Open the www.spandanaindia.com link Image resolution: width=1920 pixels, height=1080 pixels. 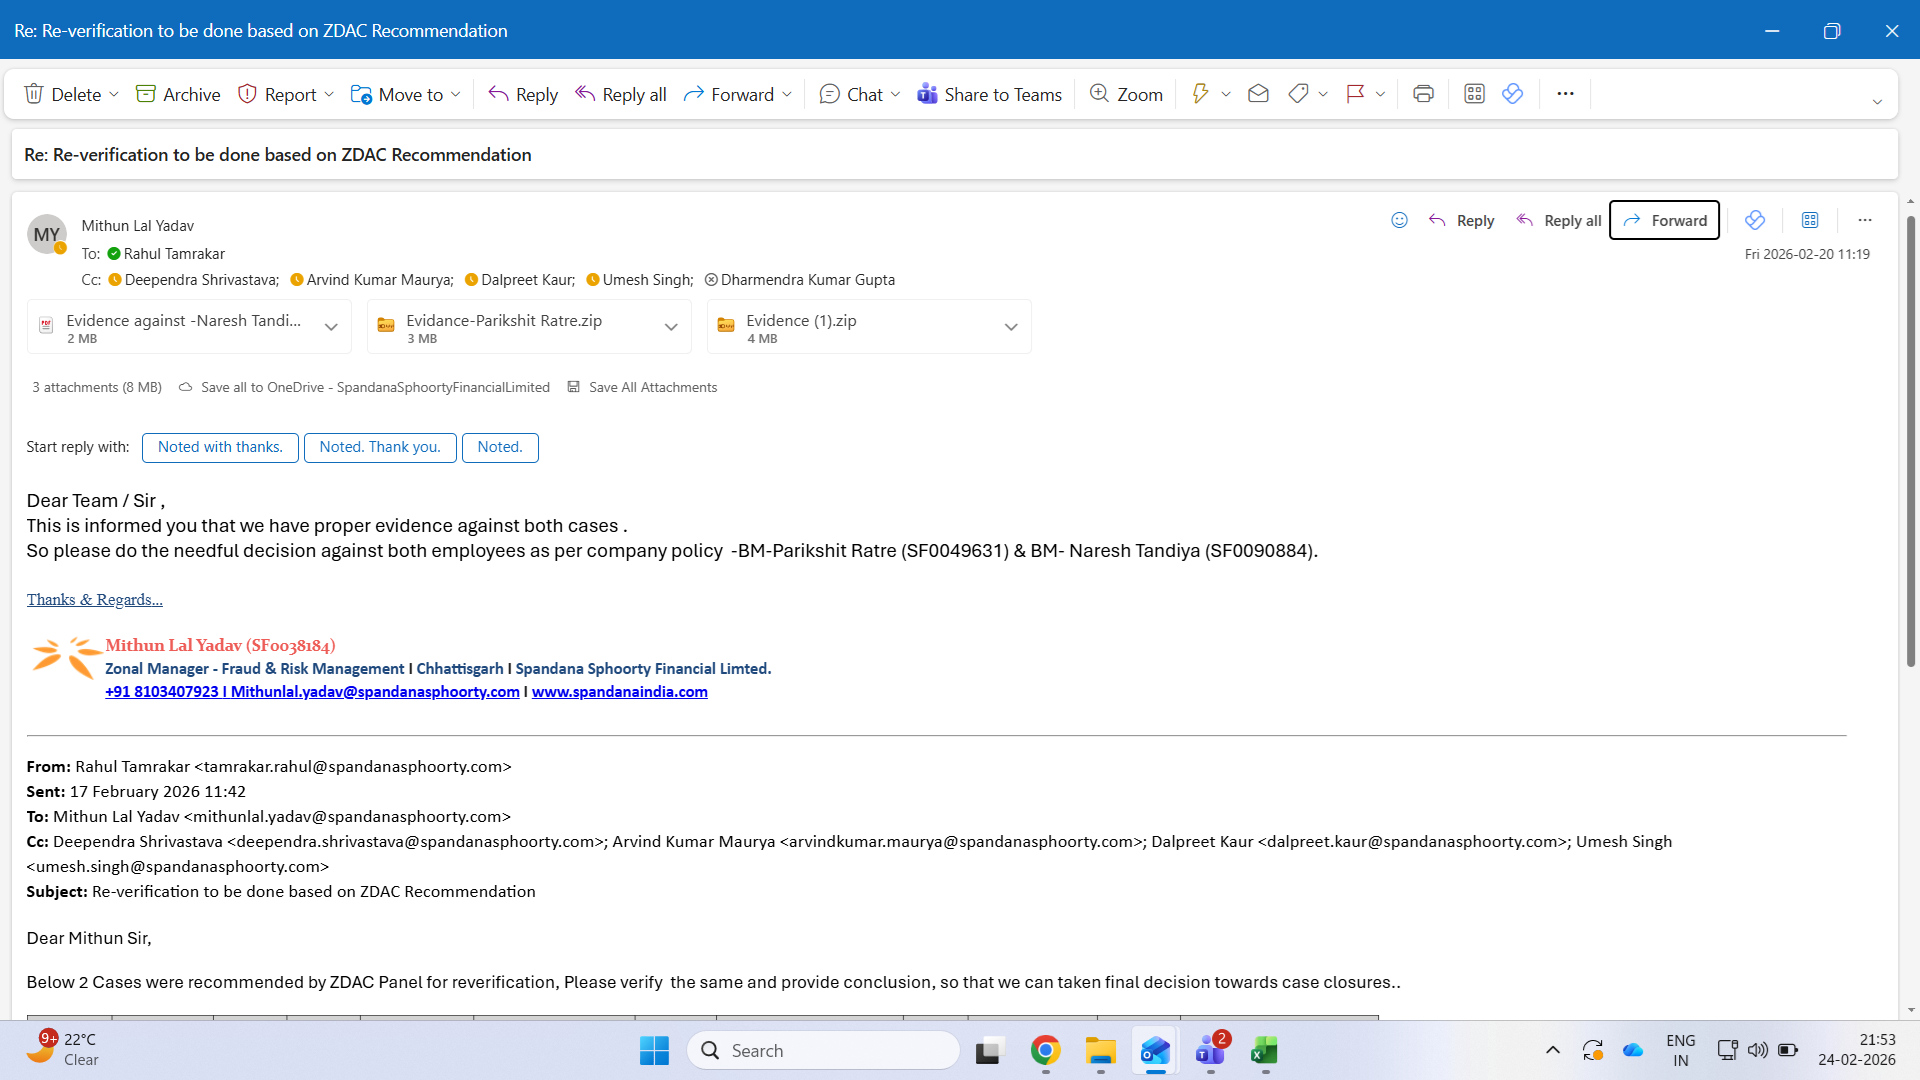619,692
